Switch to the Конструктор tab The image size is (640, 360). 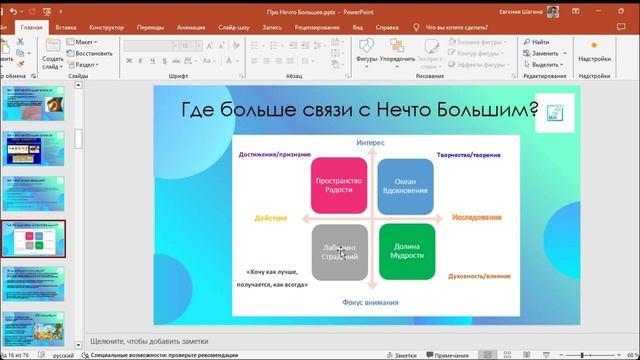click(x=106, y=27)
